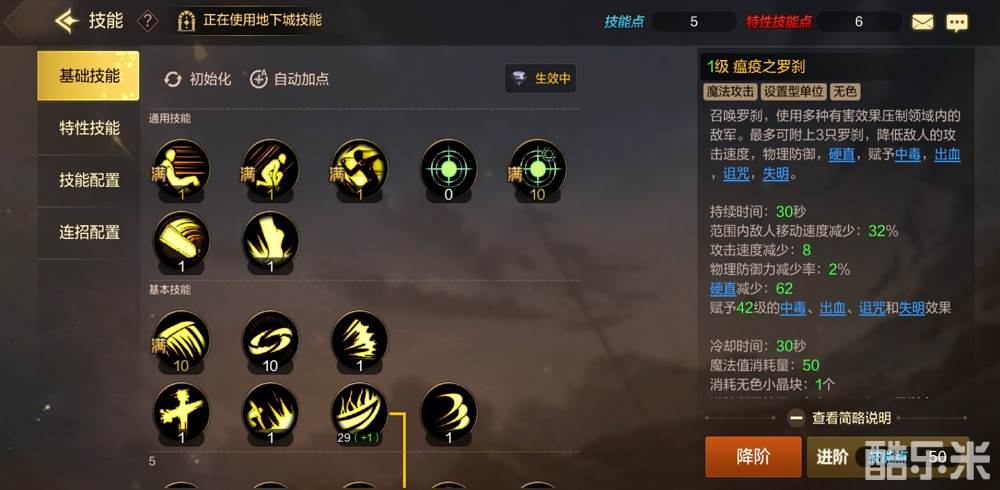Collapse details via 查看简略说明

tap(839, 418)
